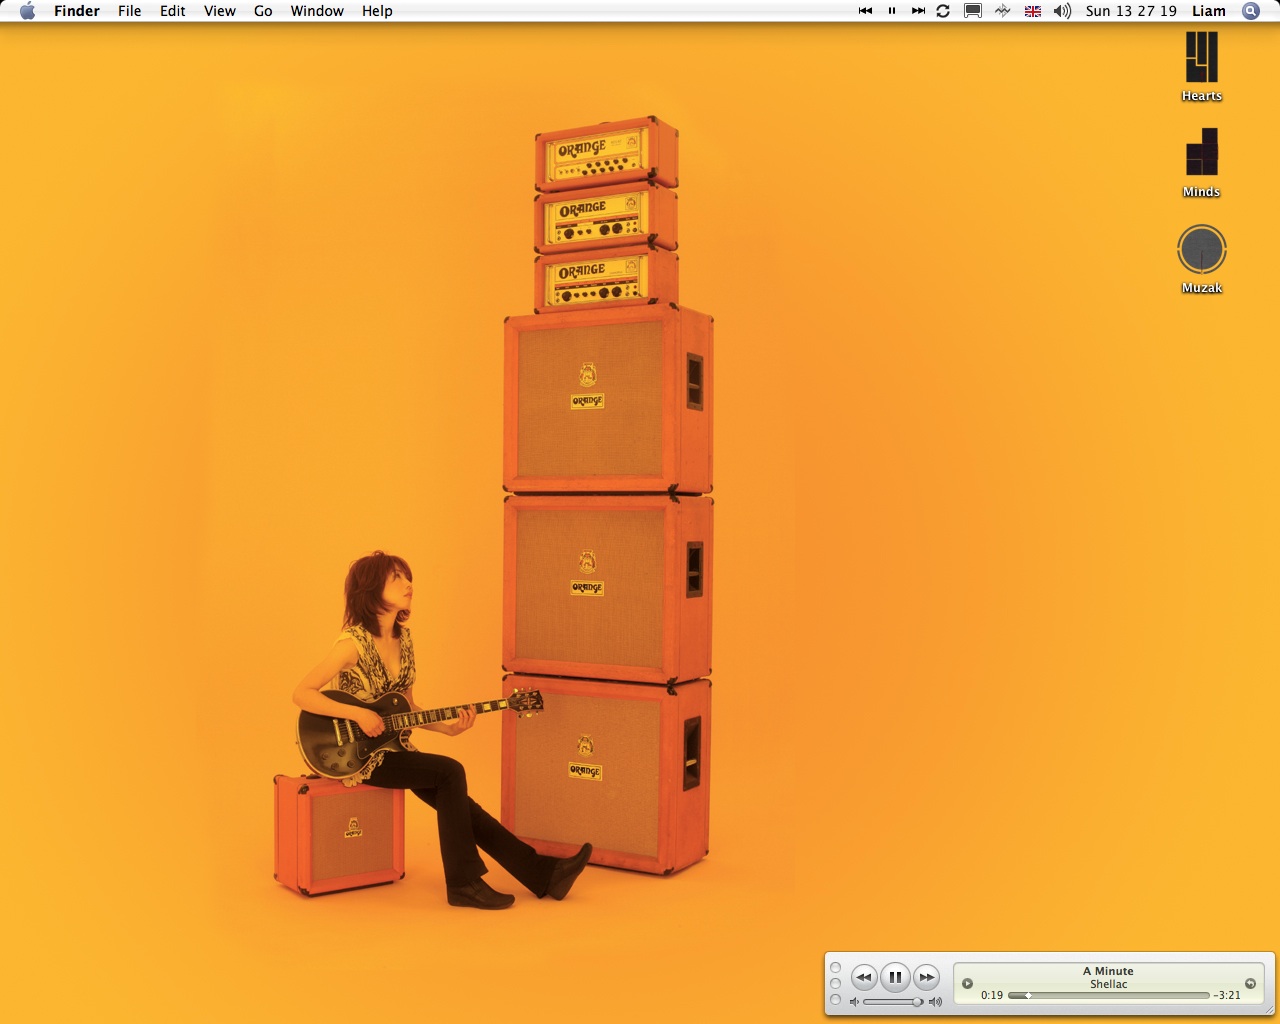1280x1024 pixels.
Task: Click next track icon in menu bar
Action: pyautogui.click(x=918, y=11)
